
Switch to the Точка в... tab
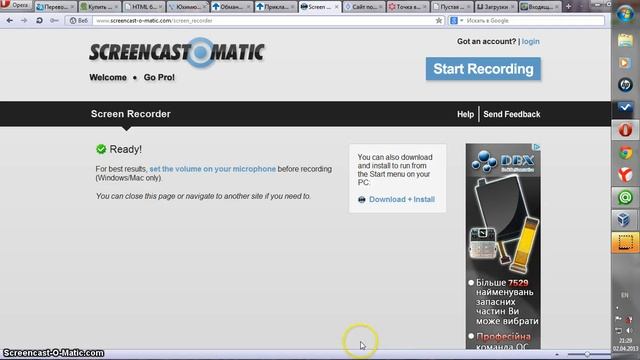point(407,7)
